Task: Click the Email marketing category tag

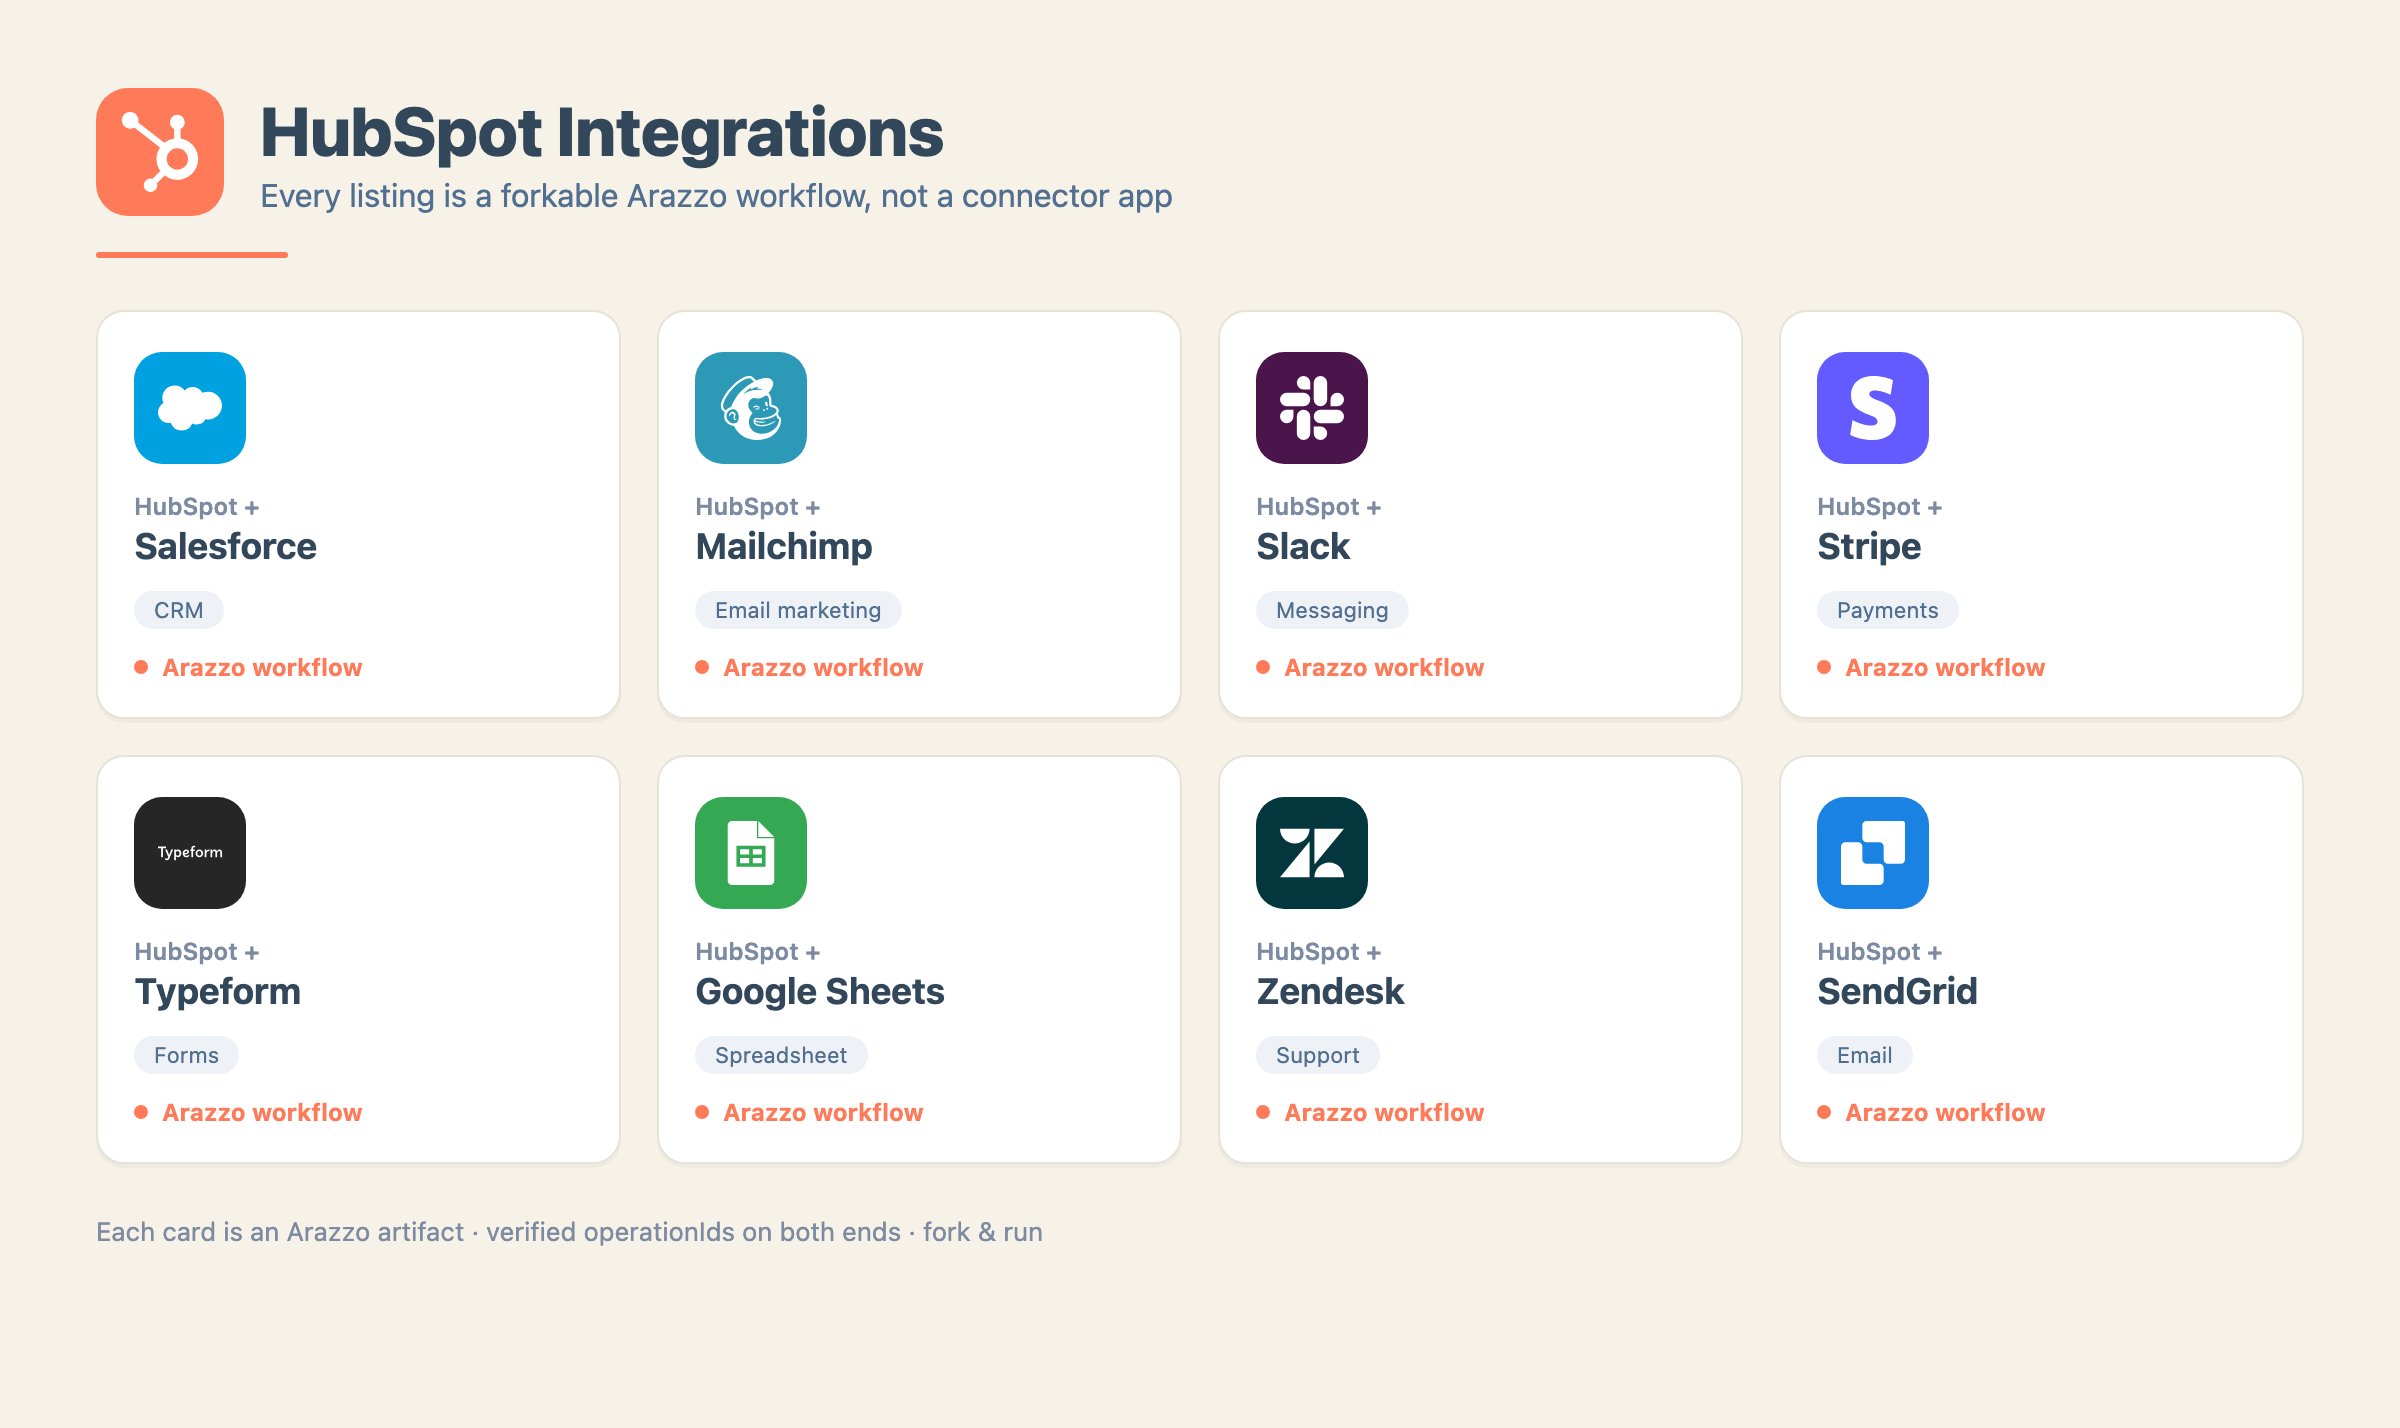Action: point(798,610)
